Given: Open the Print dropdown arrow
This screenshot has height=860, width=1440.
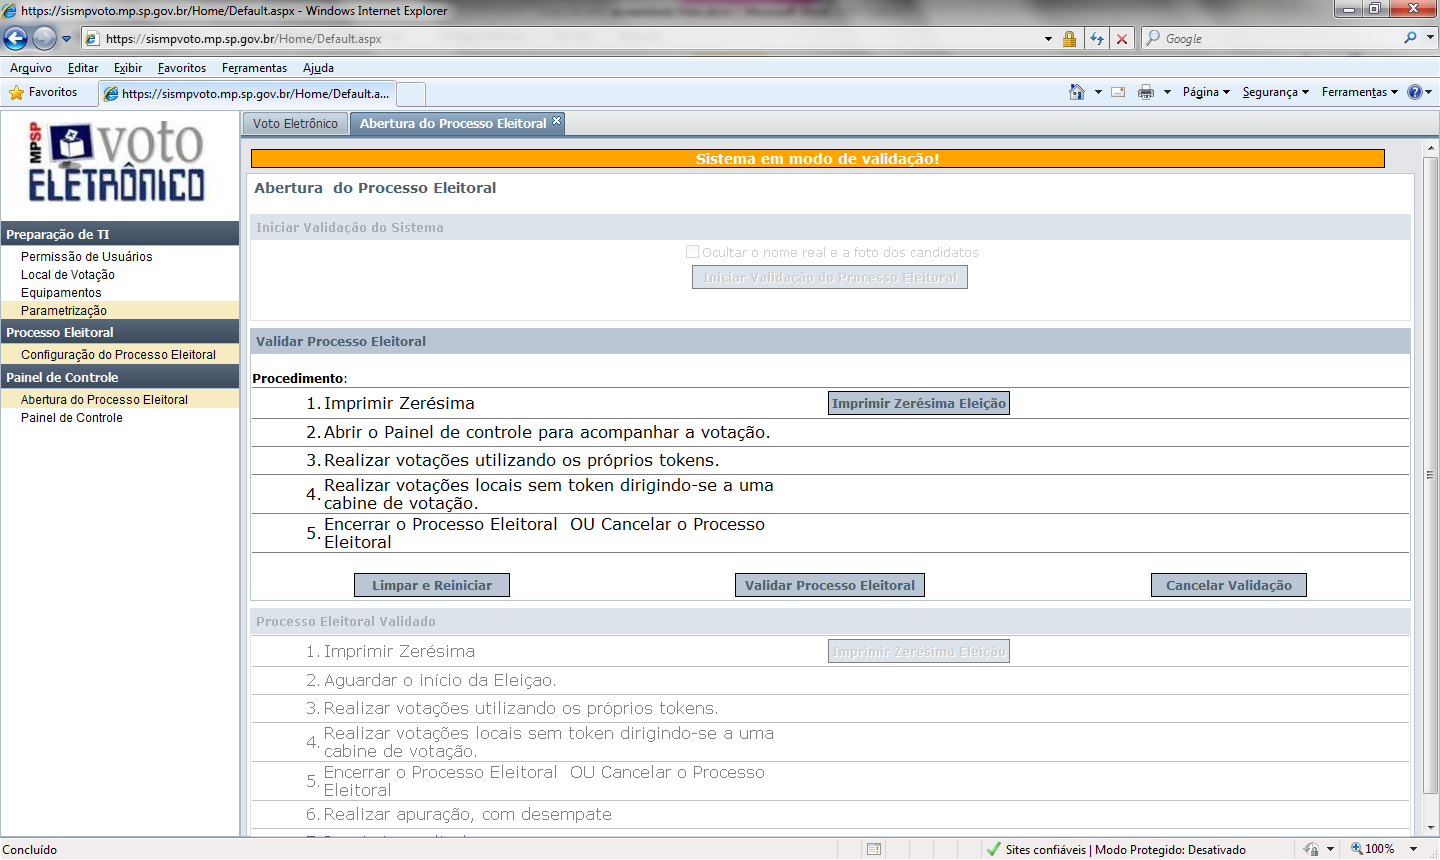Looking at the screenshot, I should pos(1167,92).
